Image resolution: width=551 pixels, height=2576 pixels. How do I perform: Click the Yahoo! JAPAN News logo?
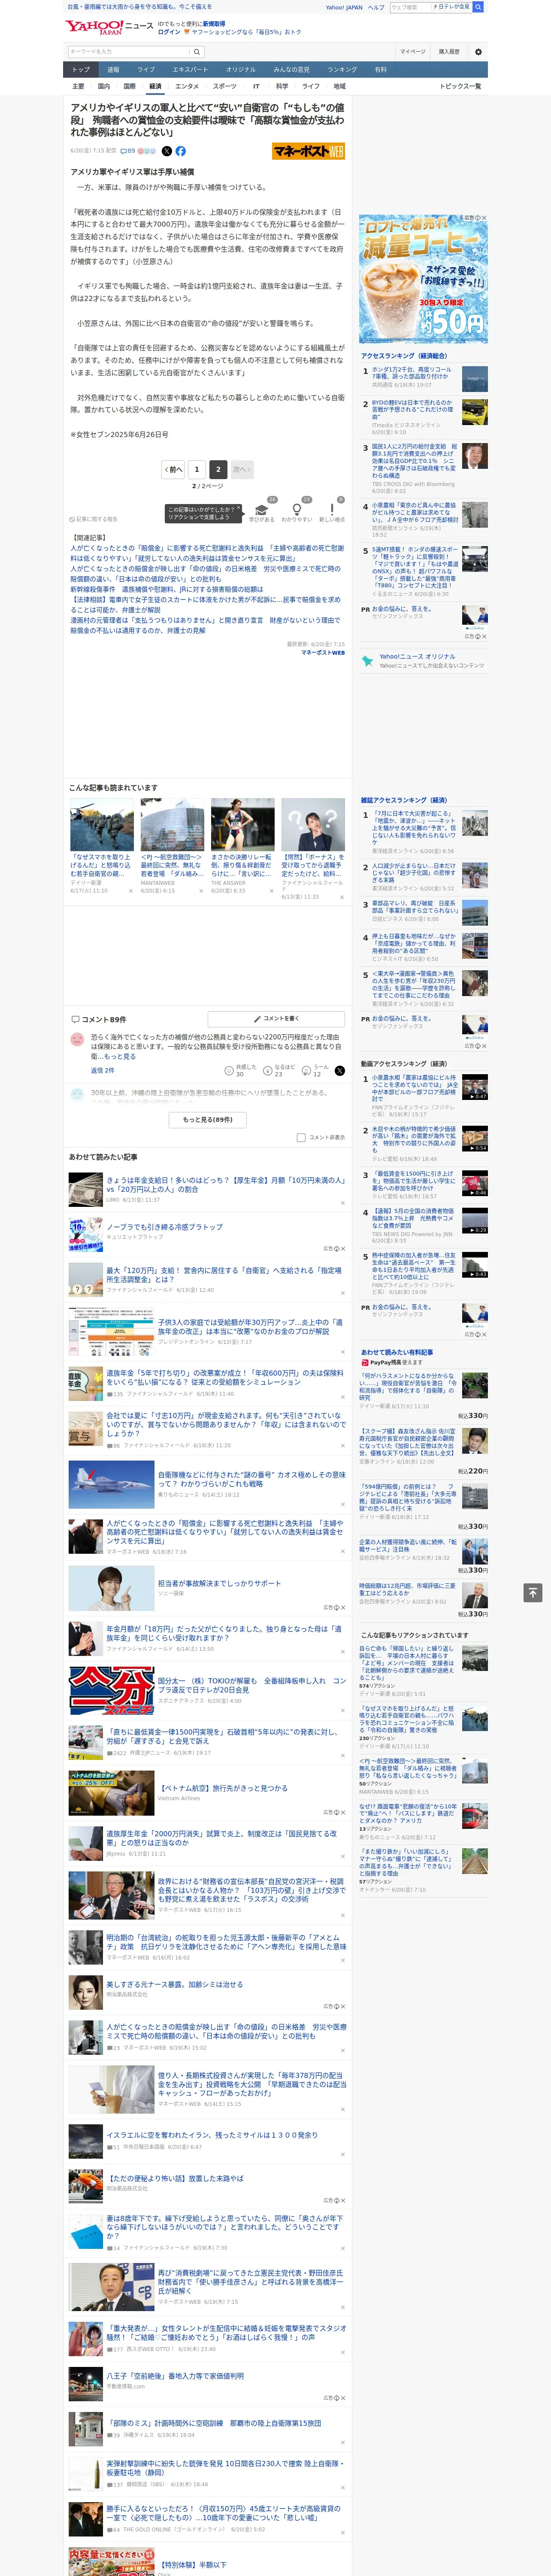pos(109,27)
